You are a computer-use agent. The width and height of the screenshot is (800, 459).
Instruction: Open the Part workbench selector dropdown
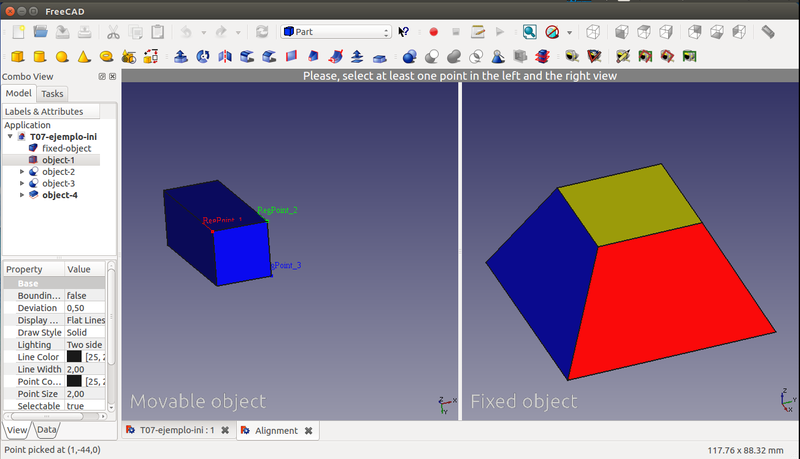(x=335, y=32)
